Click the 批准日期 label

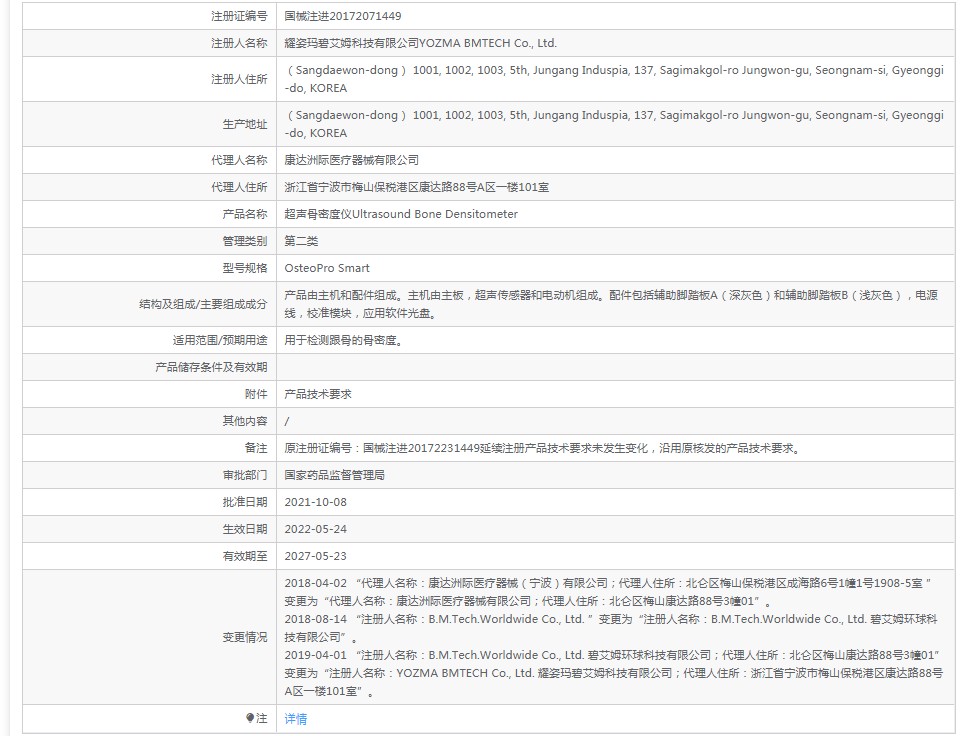[245, 502]
